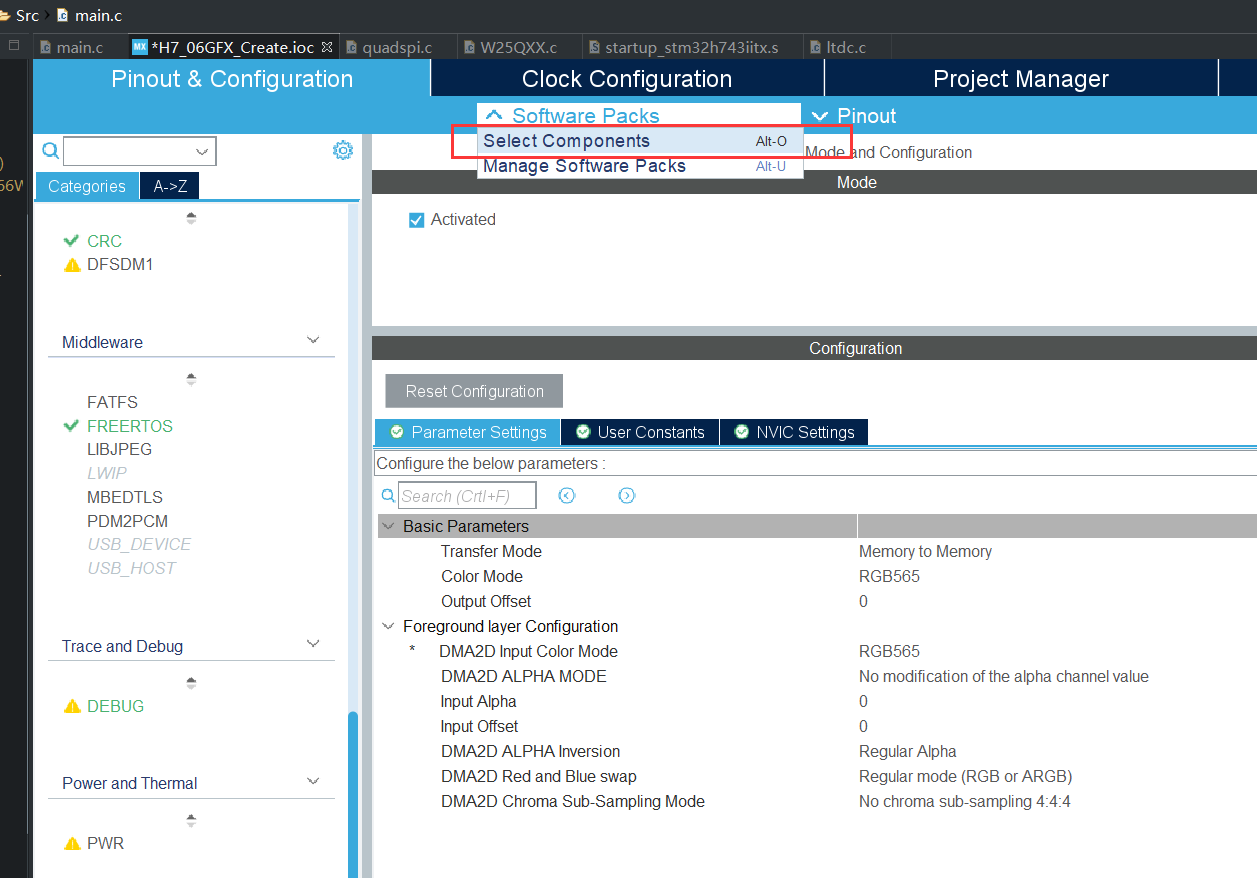Select MBEDTLS middleware item
Viewport: 1257px width, 878px height.
click(x=125, y=497)
